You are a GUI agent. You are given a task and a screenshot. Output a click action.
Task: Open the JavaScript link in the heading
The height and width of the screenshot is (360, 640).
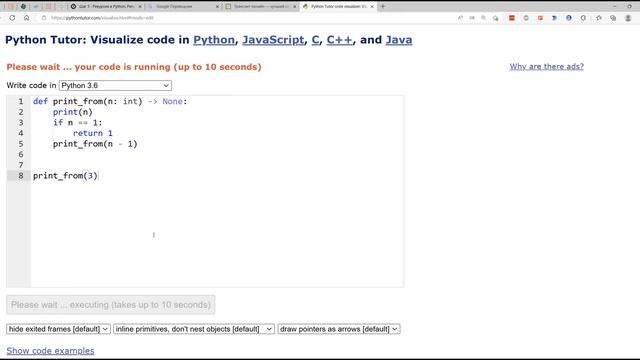(x=273, y=40)
